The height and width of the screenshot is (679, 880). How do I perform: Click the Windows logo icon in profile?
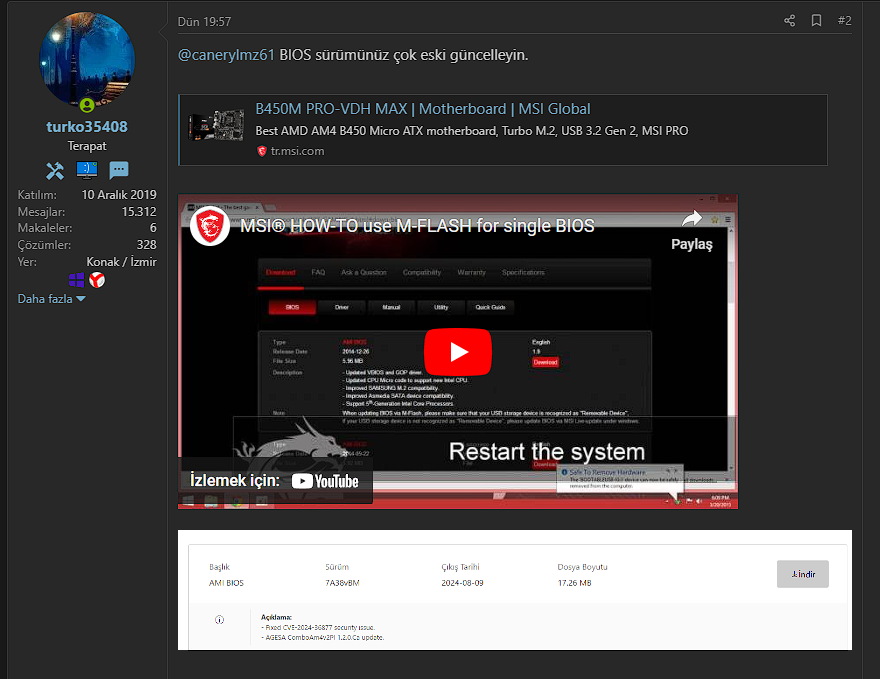click(x=76, y=280)
